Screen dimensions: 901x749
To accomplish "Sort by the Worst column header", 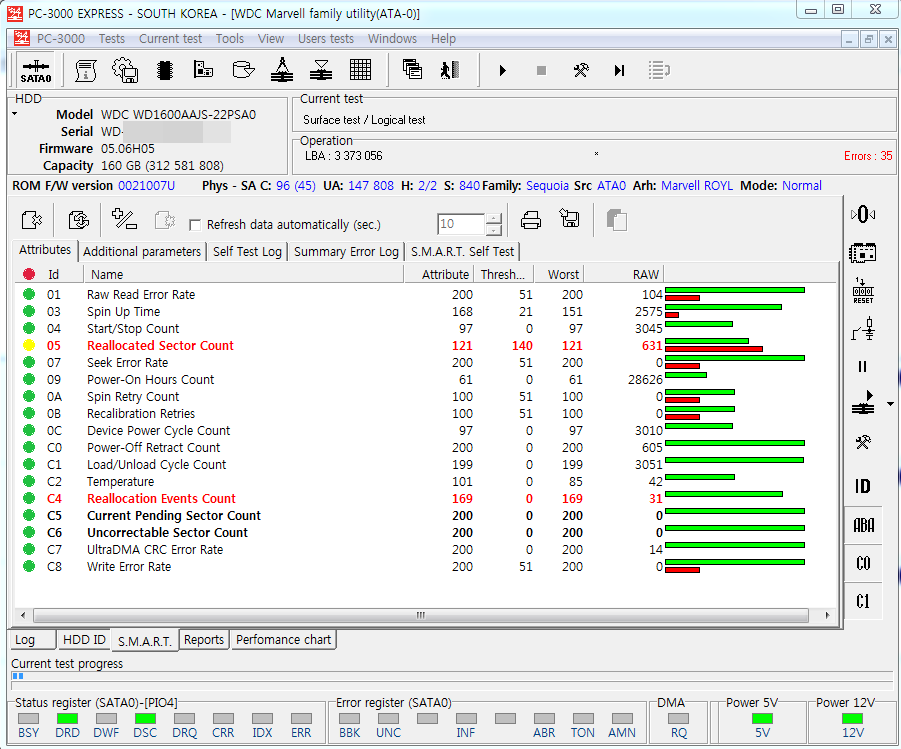I will tap(559, 274).
